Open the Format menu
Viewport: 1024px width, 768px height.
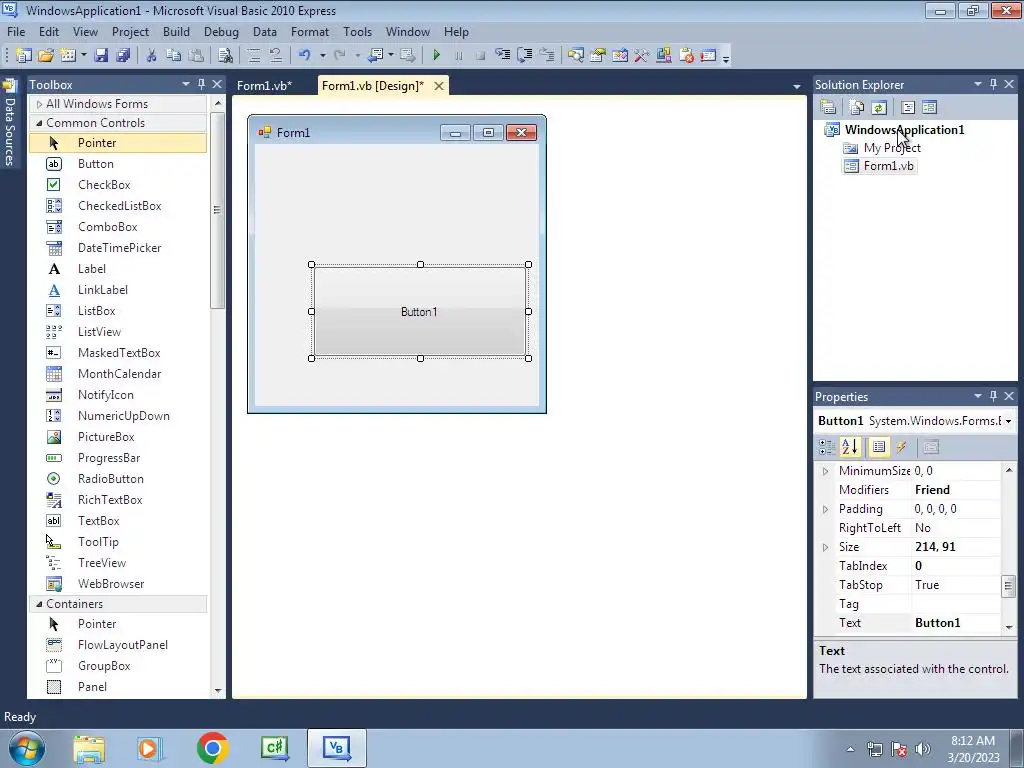(310, 31)
